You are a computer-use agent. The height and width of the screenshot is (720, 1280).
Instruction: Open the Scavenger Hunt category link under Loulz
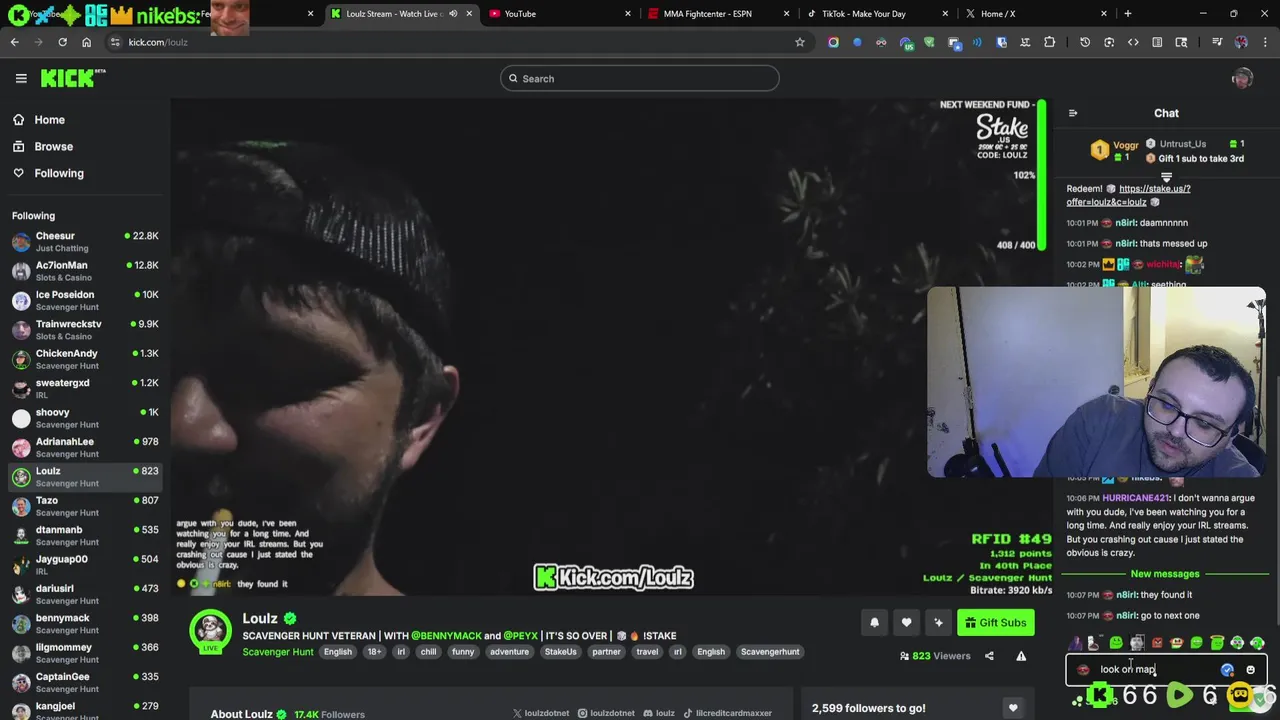point(278,652)
